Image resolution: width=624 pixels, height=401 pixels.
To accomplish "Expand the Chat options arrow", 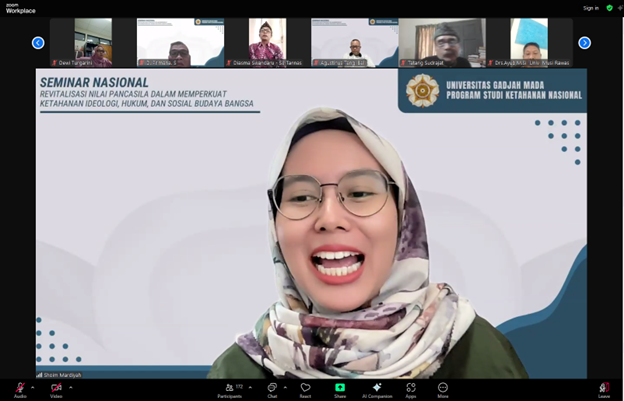I will [x=286, y=386].
